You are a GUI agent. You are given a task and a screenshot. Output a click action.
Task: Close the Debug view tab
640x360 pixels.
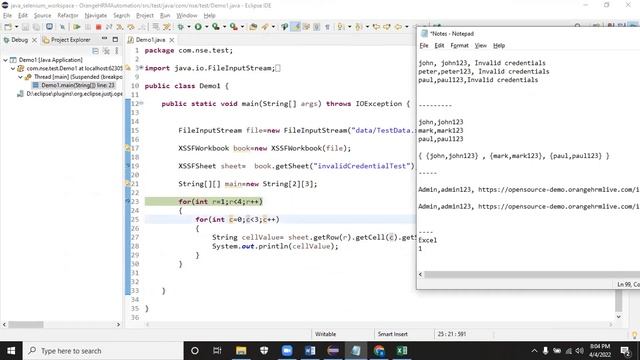[34, 40]
